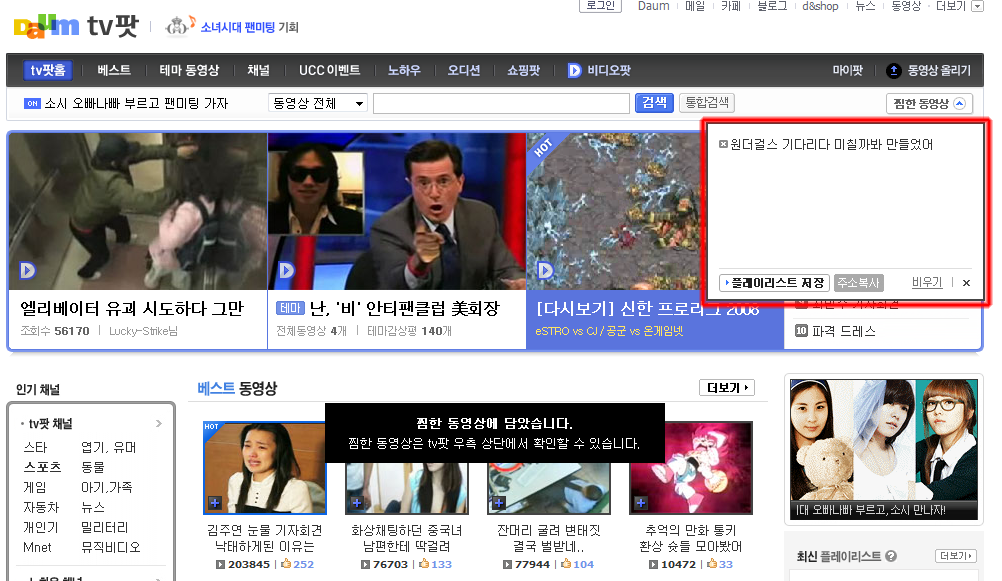
Task: Play the anti-fanclub video via D icon
Action: [286, 270]
